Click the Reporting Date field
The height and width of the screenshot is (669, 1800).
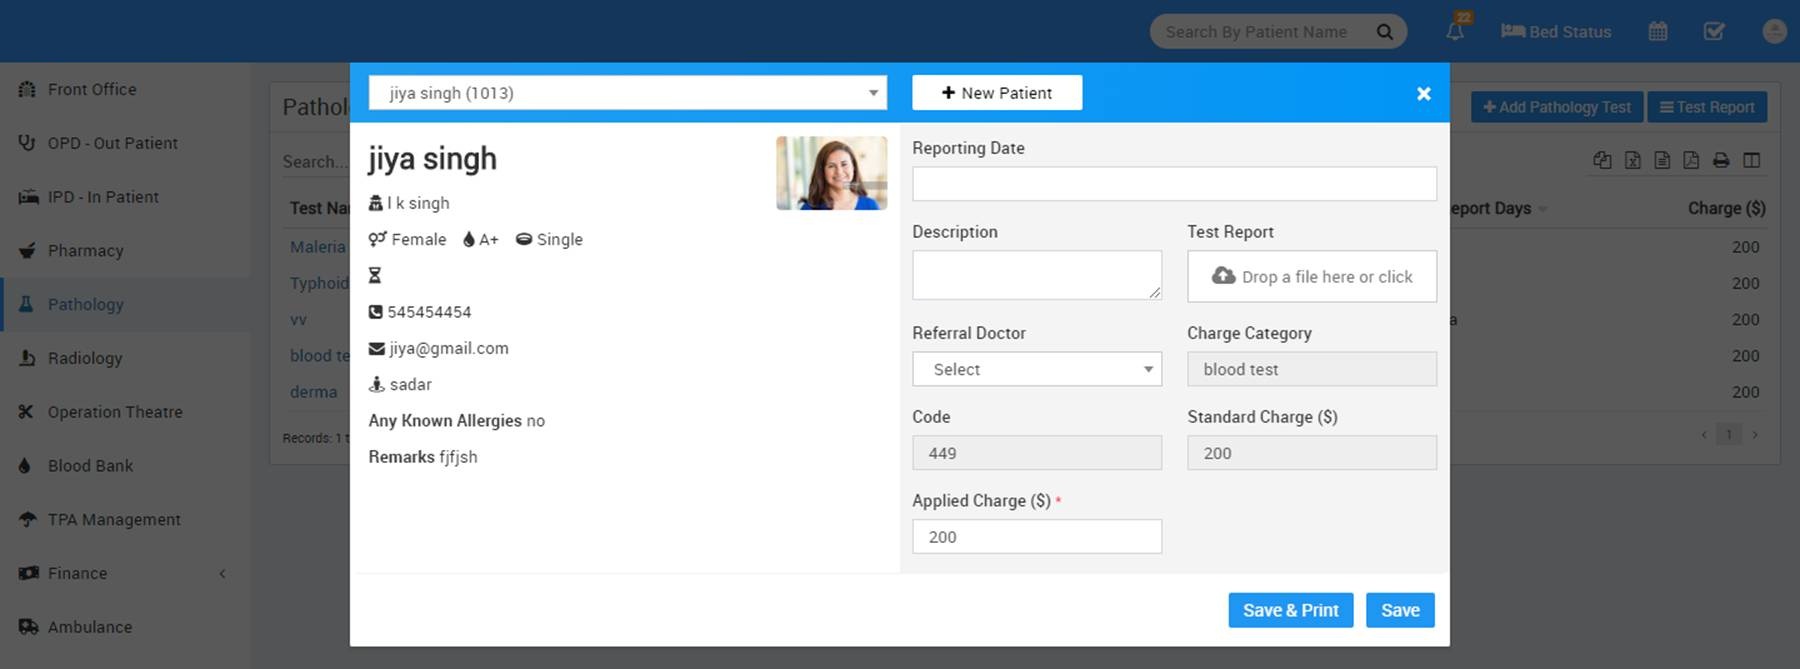click(x=1174, y=184)
